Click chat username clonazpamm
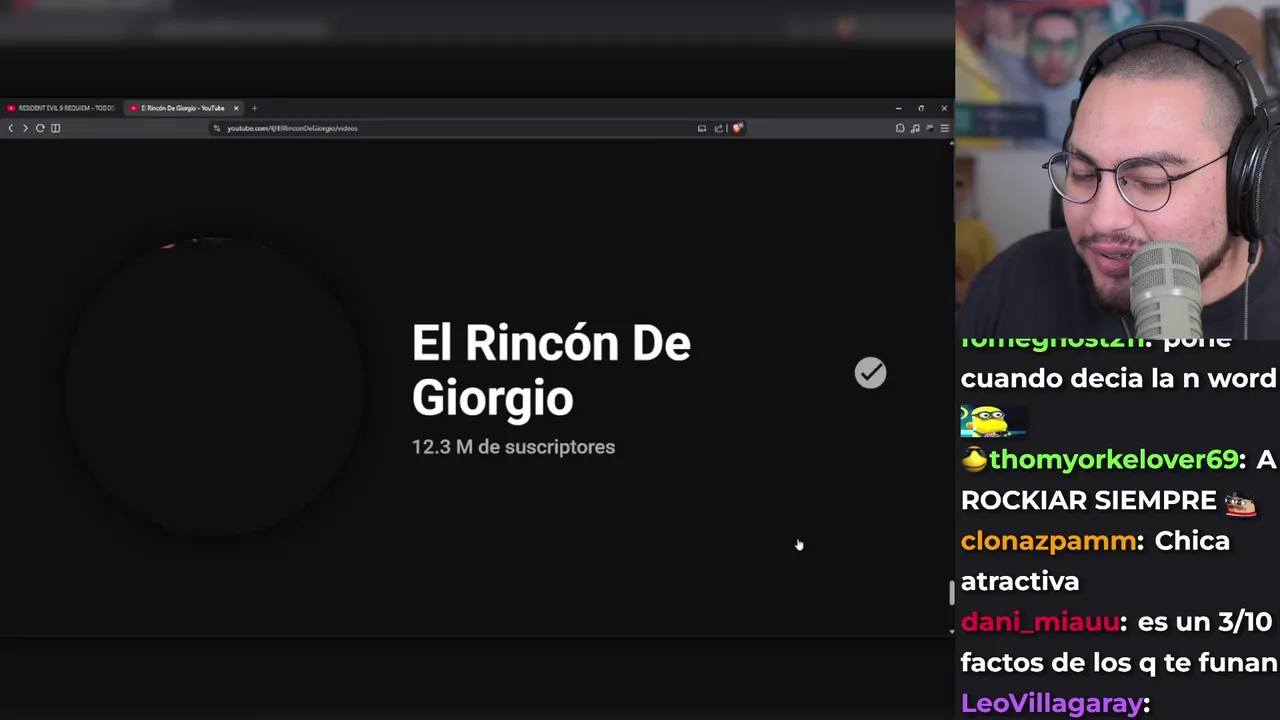 coord(1048,541)
